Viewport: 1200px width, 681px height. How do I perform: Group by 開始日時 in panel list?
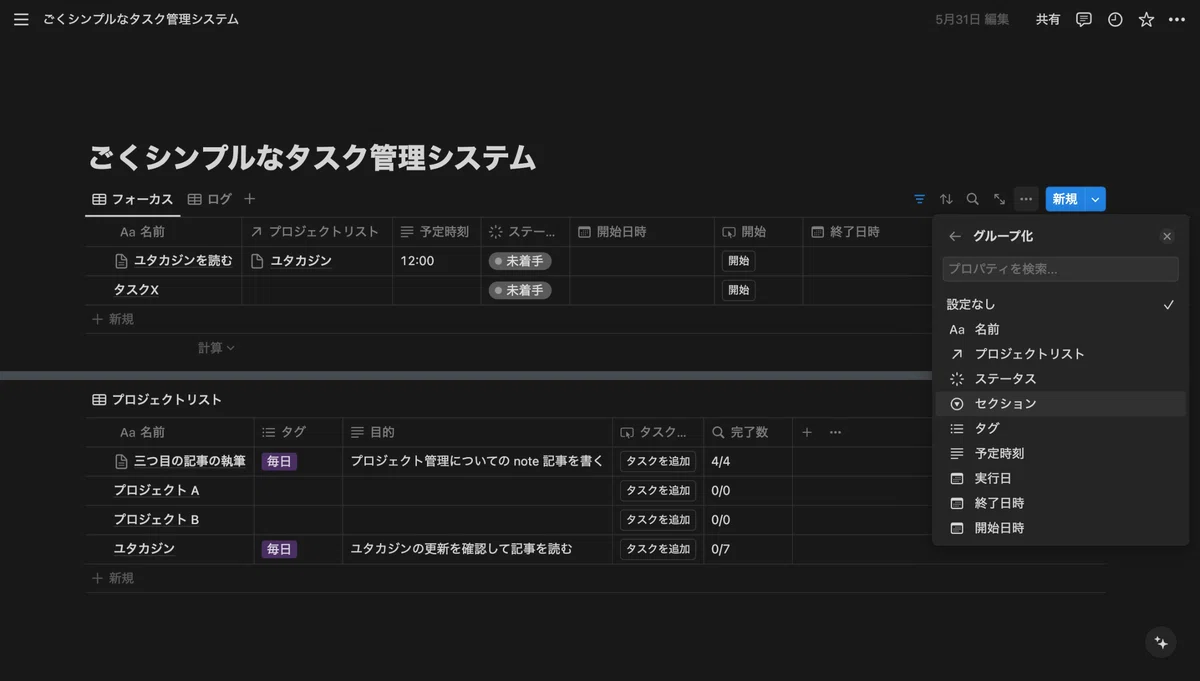(1060, 528)
